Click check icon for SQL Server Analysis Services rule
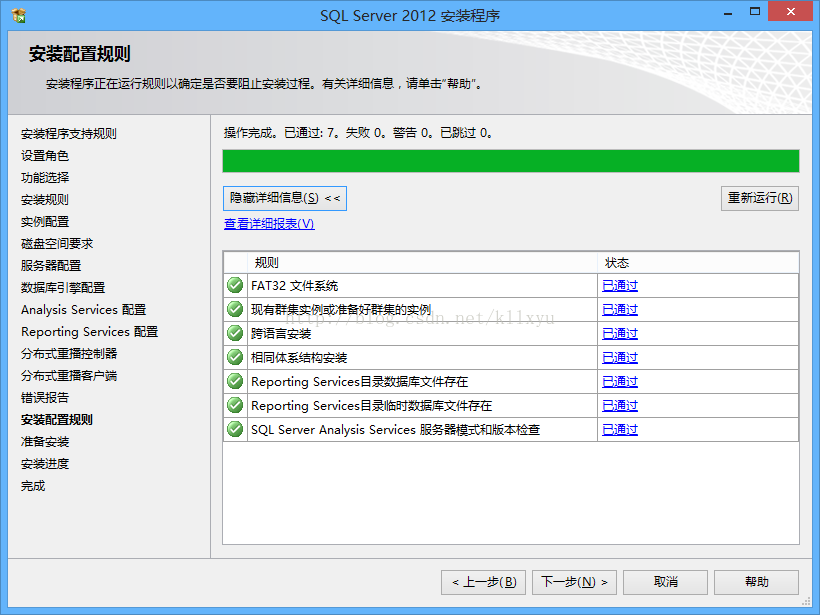Viewport: 820px width, 615px height. pos(235,429)
